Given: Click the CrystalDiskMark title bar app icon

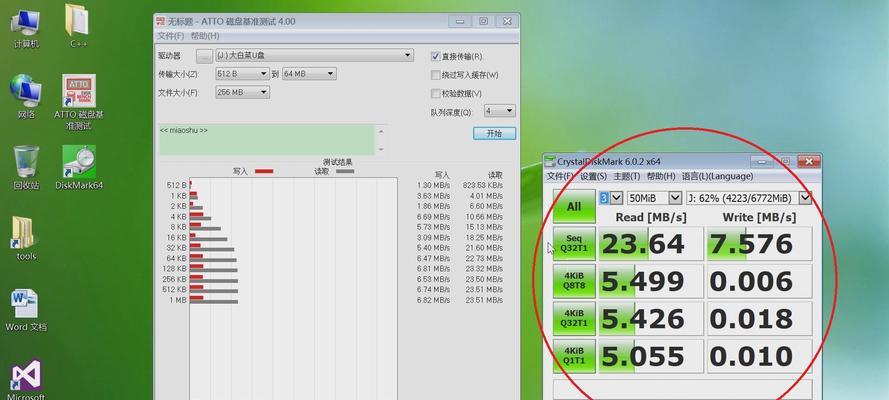Looking at the screenshot, I should pos(550,161).
